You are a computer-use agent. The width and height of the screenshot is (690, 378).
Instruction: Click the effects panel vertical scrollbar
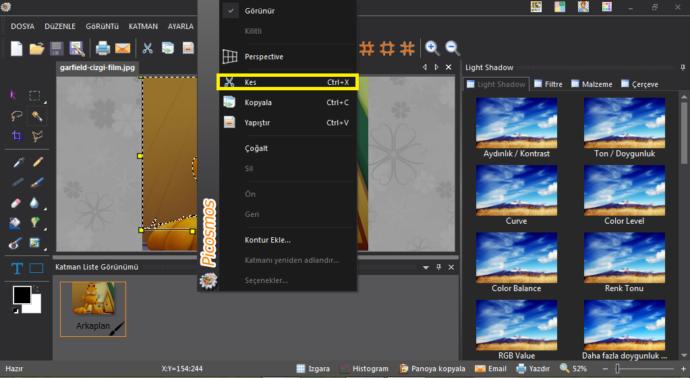coord(683,132)
